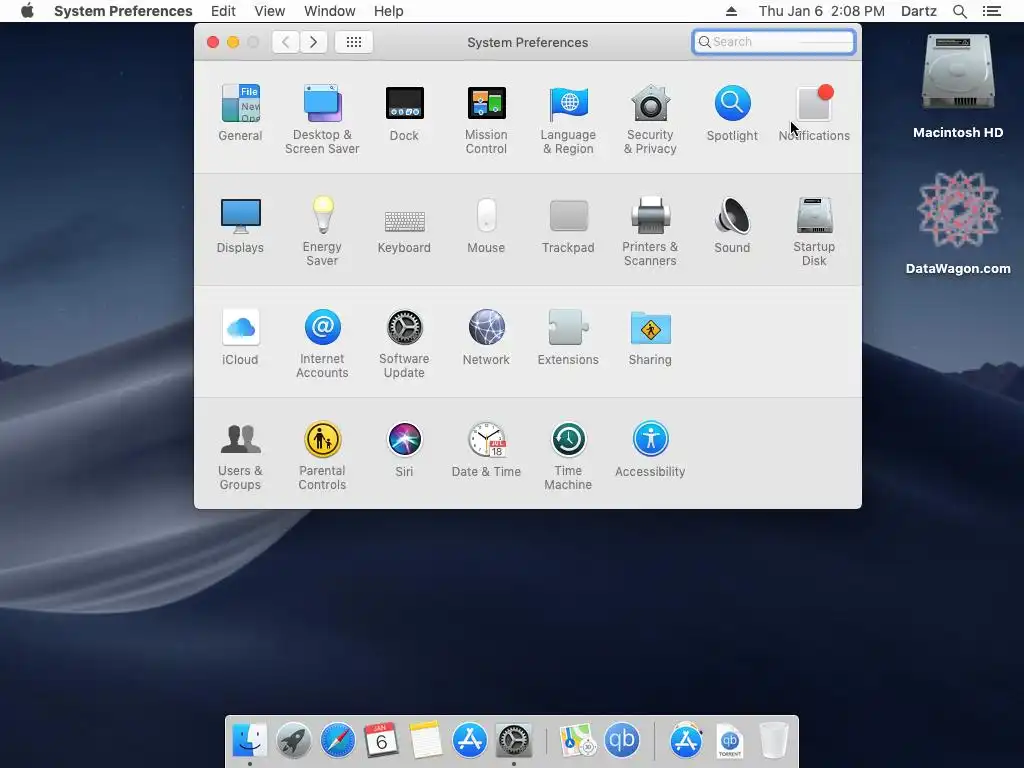Open Mouse preferences pane
1024x768 pixels.
486,225
